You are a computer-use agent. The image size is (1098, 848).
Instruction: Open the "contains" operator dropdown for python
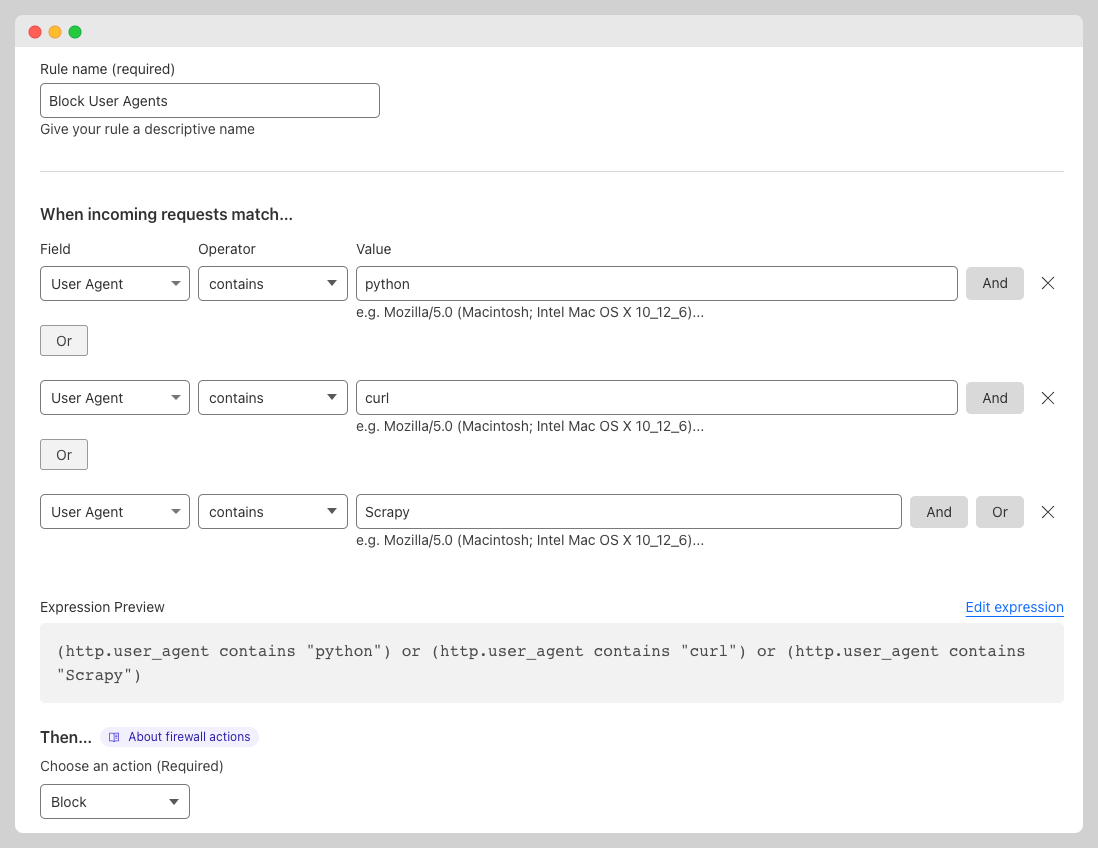pos(272,283)
